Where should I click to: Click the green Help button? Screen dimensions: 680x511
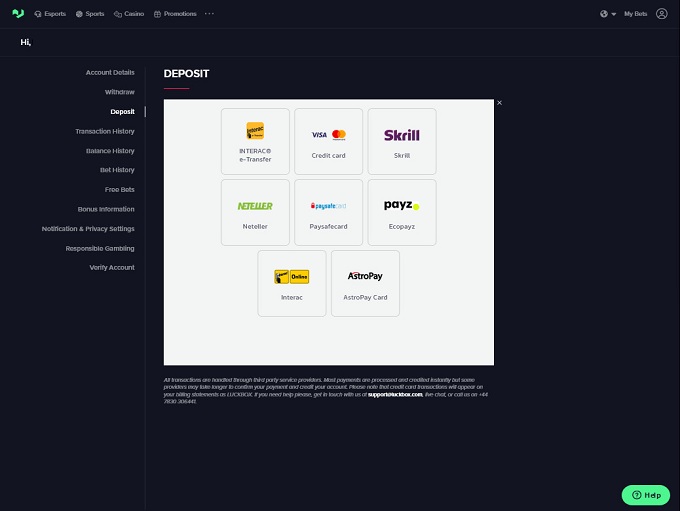tap(645, 495)
